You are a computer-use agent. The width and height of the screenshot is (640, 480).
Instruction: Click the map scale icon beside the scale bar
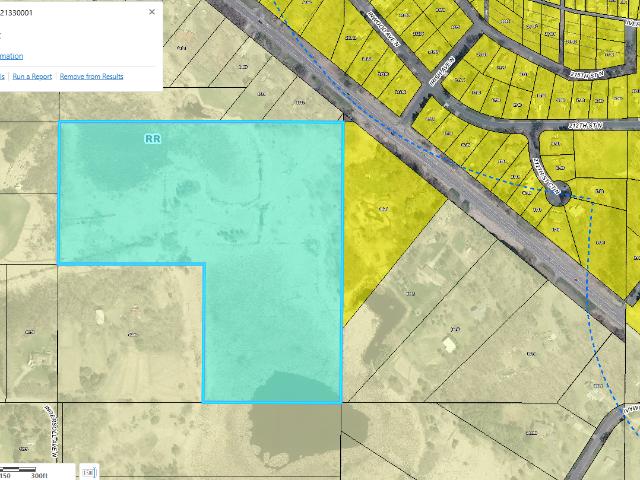89,471
